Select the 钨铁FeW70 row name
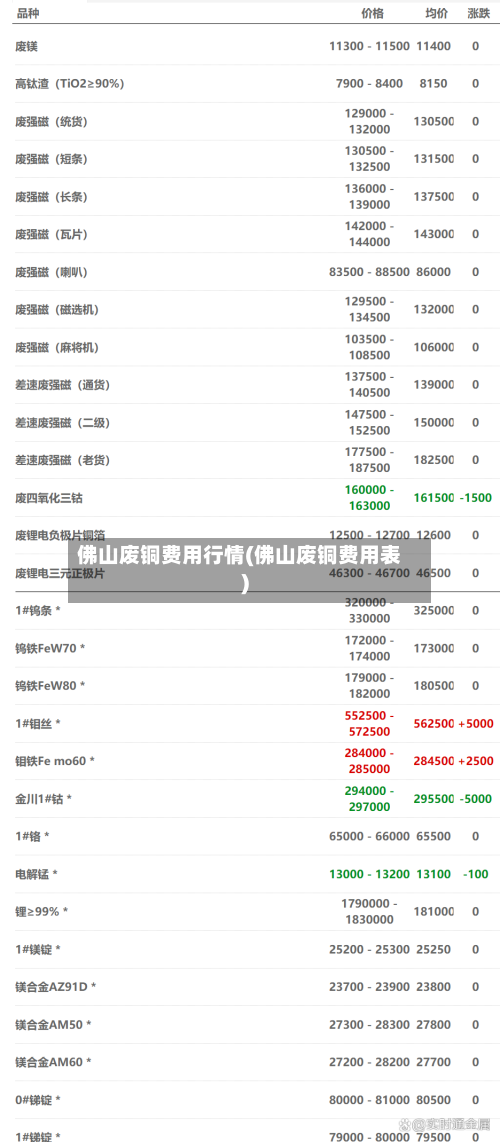This screenshot has width=500, height=1142. (50, 648)
